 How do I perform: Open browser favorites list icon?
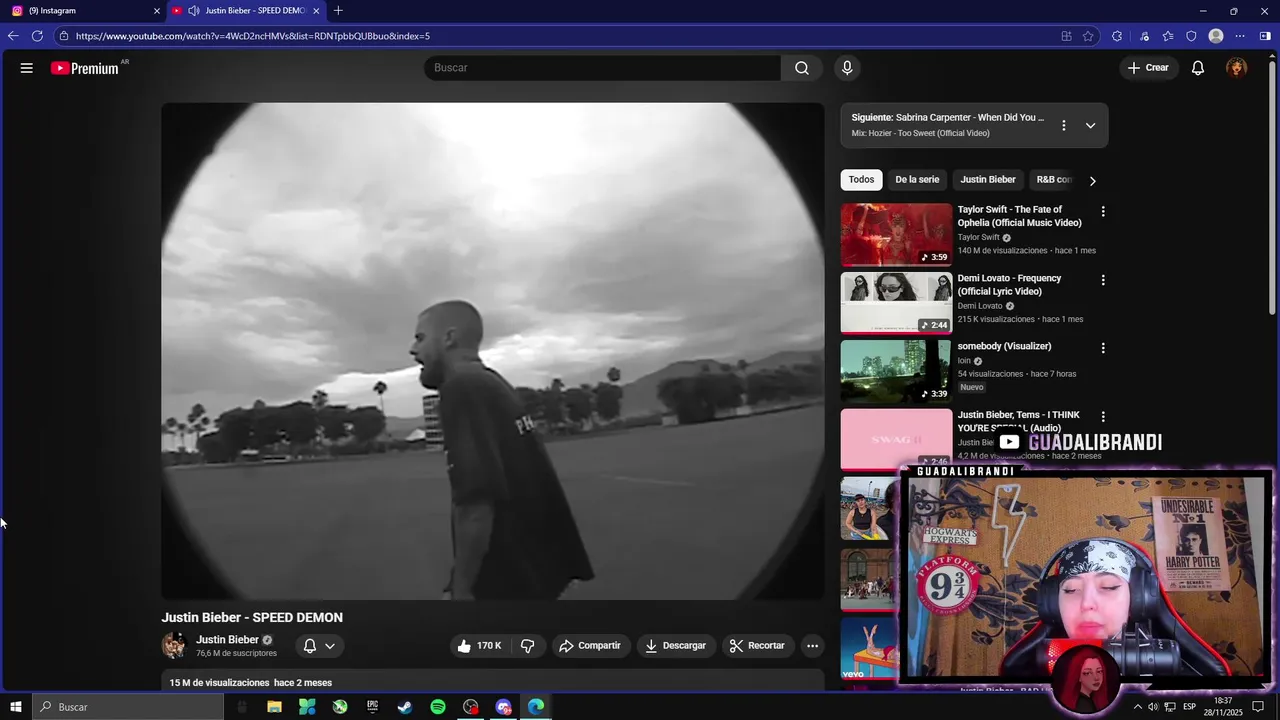click(1168, 36)
